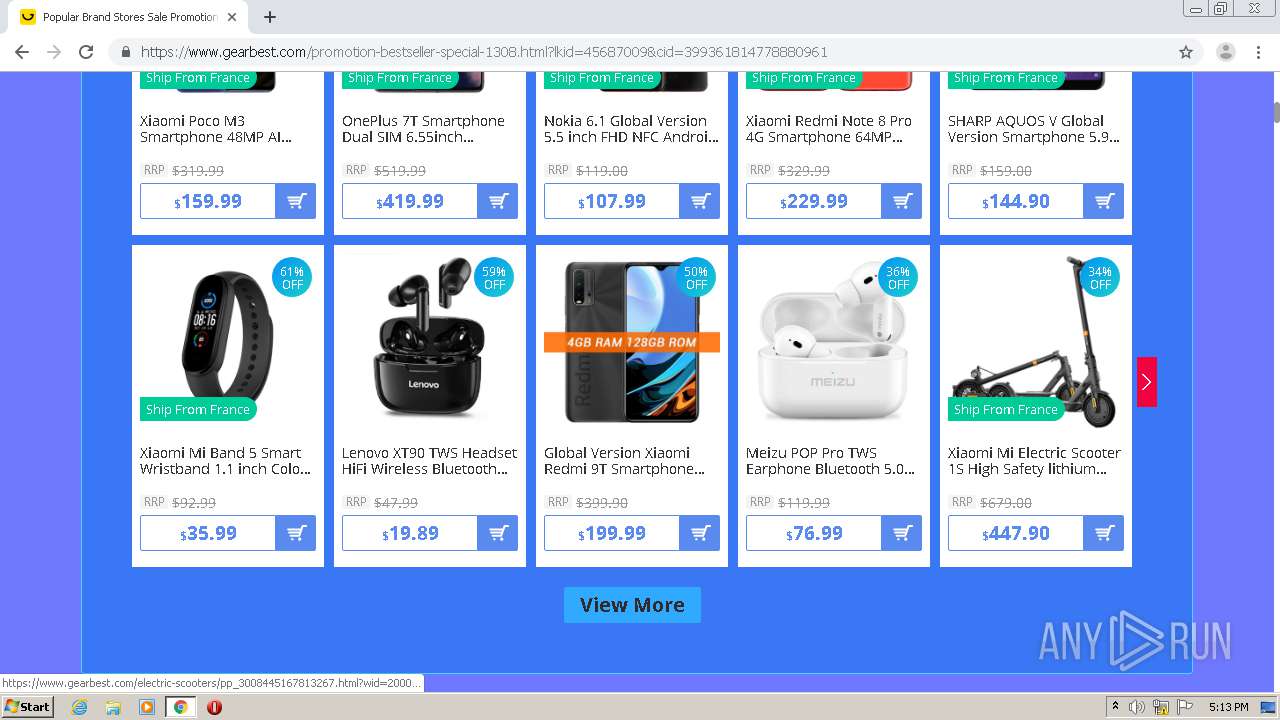1280x720 pixels.
Task: Reload the Gearbest page
Action: click(x=86, y=52)
